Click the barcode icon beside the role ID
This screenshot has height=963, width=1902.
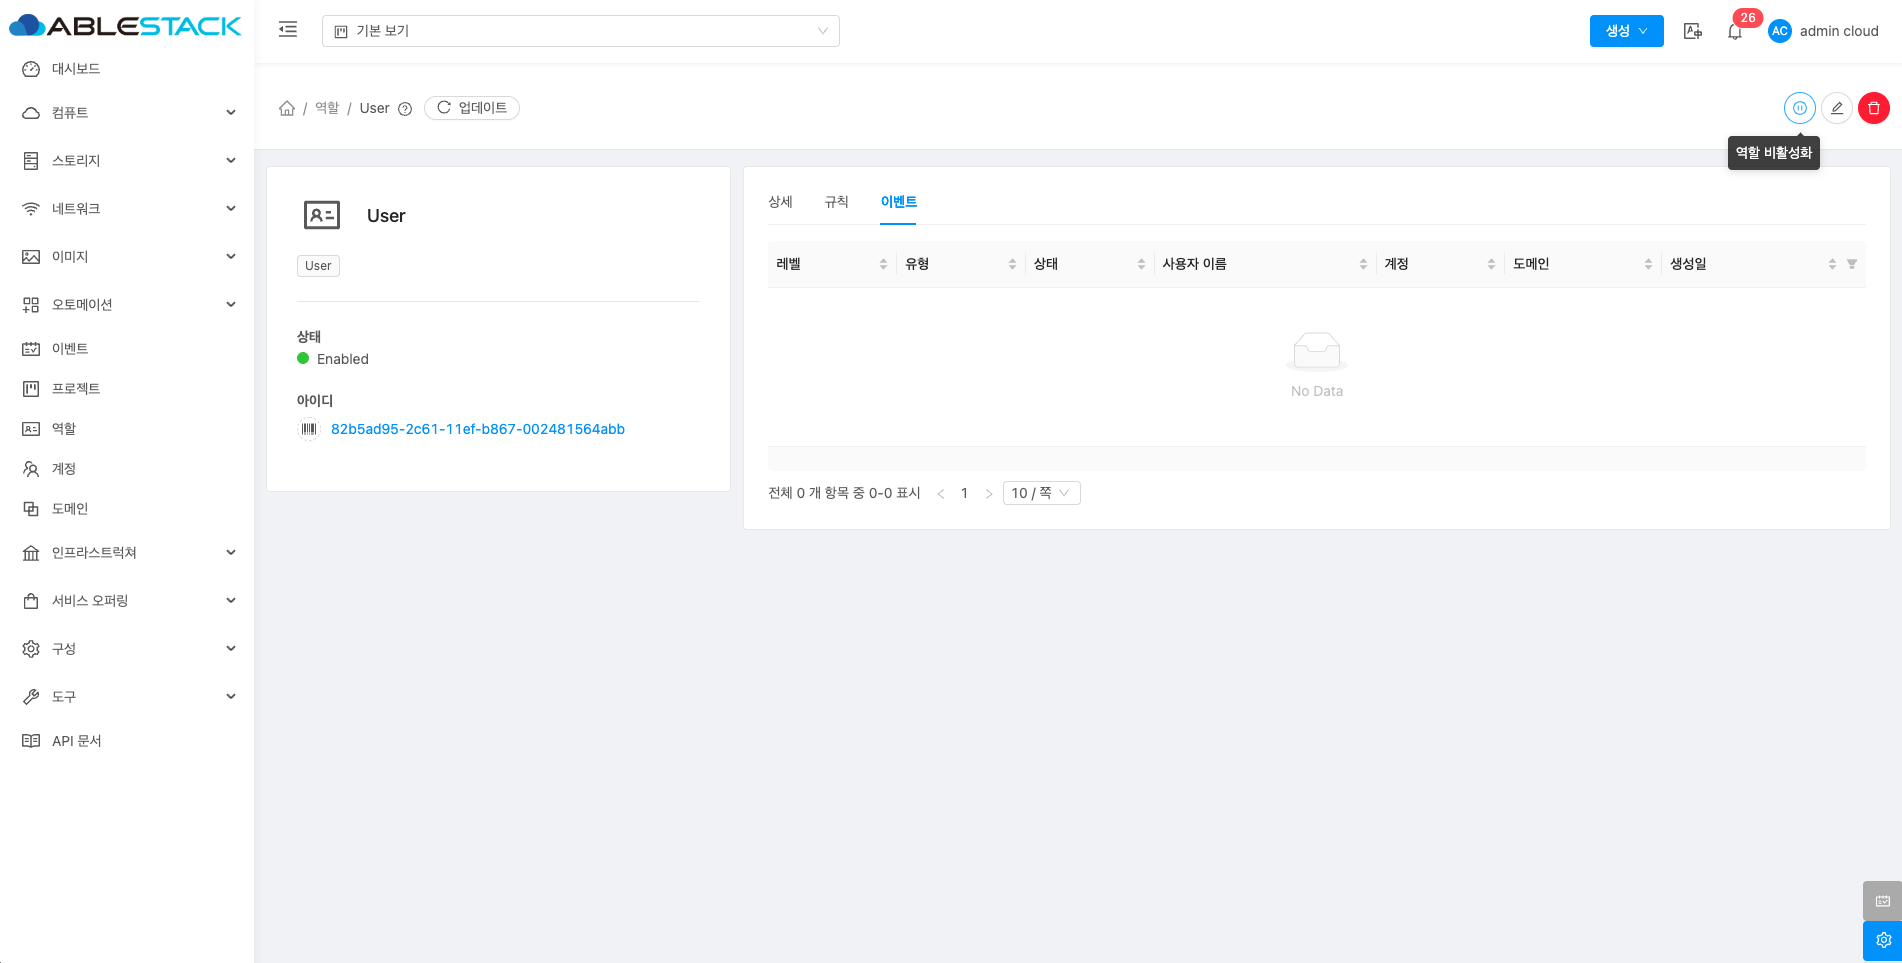point(309,429)
